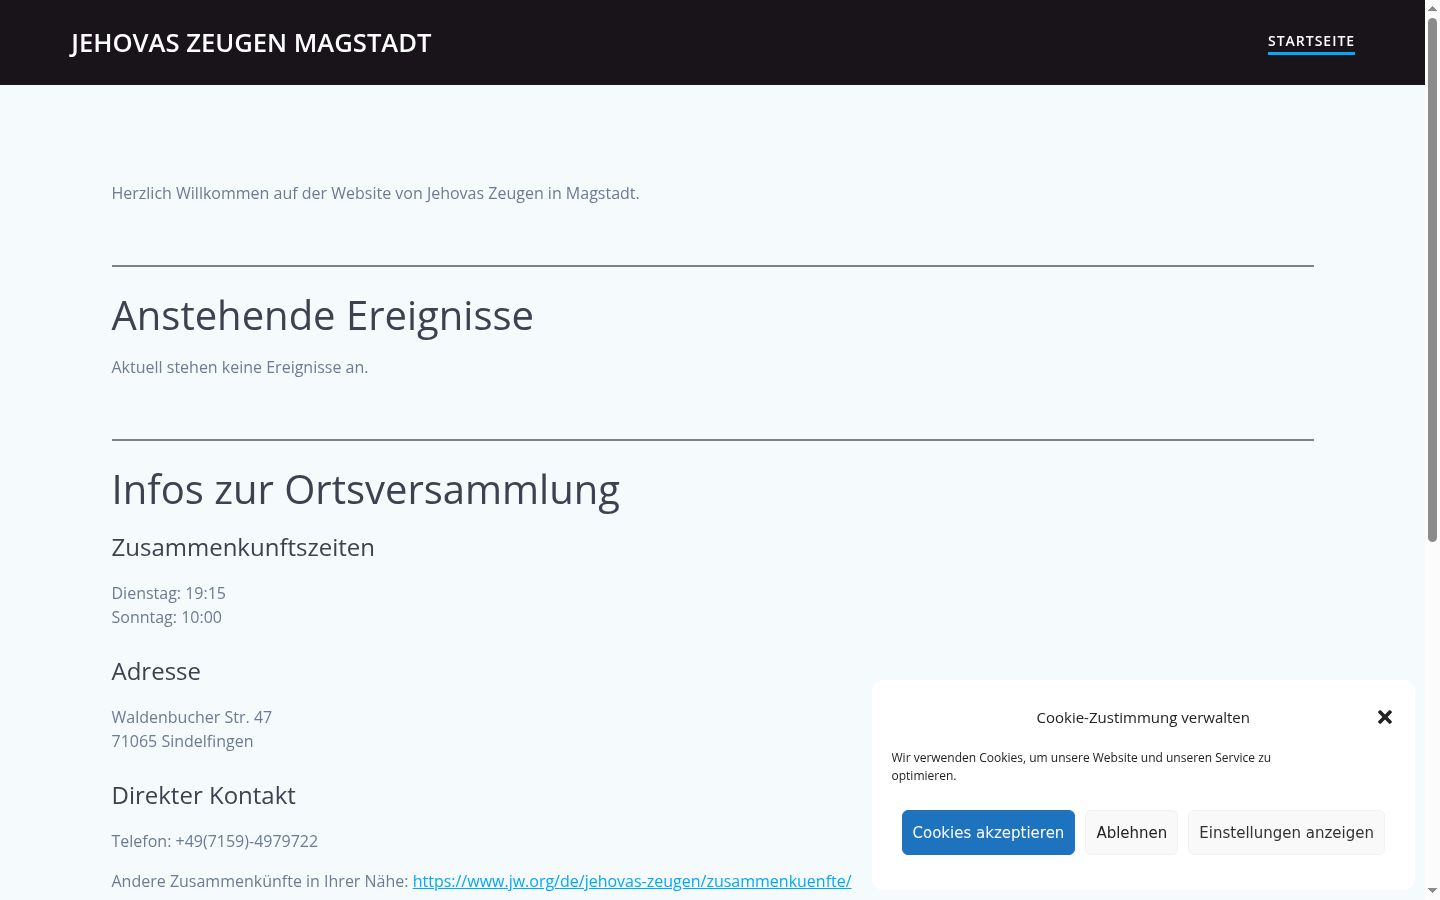Follow the jw.org zusammenkuenfte link
This screenshot has height=900, width=1440.
632,881
